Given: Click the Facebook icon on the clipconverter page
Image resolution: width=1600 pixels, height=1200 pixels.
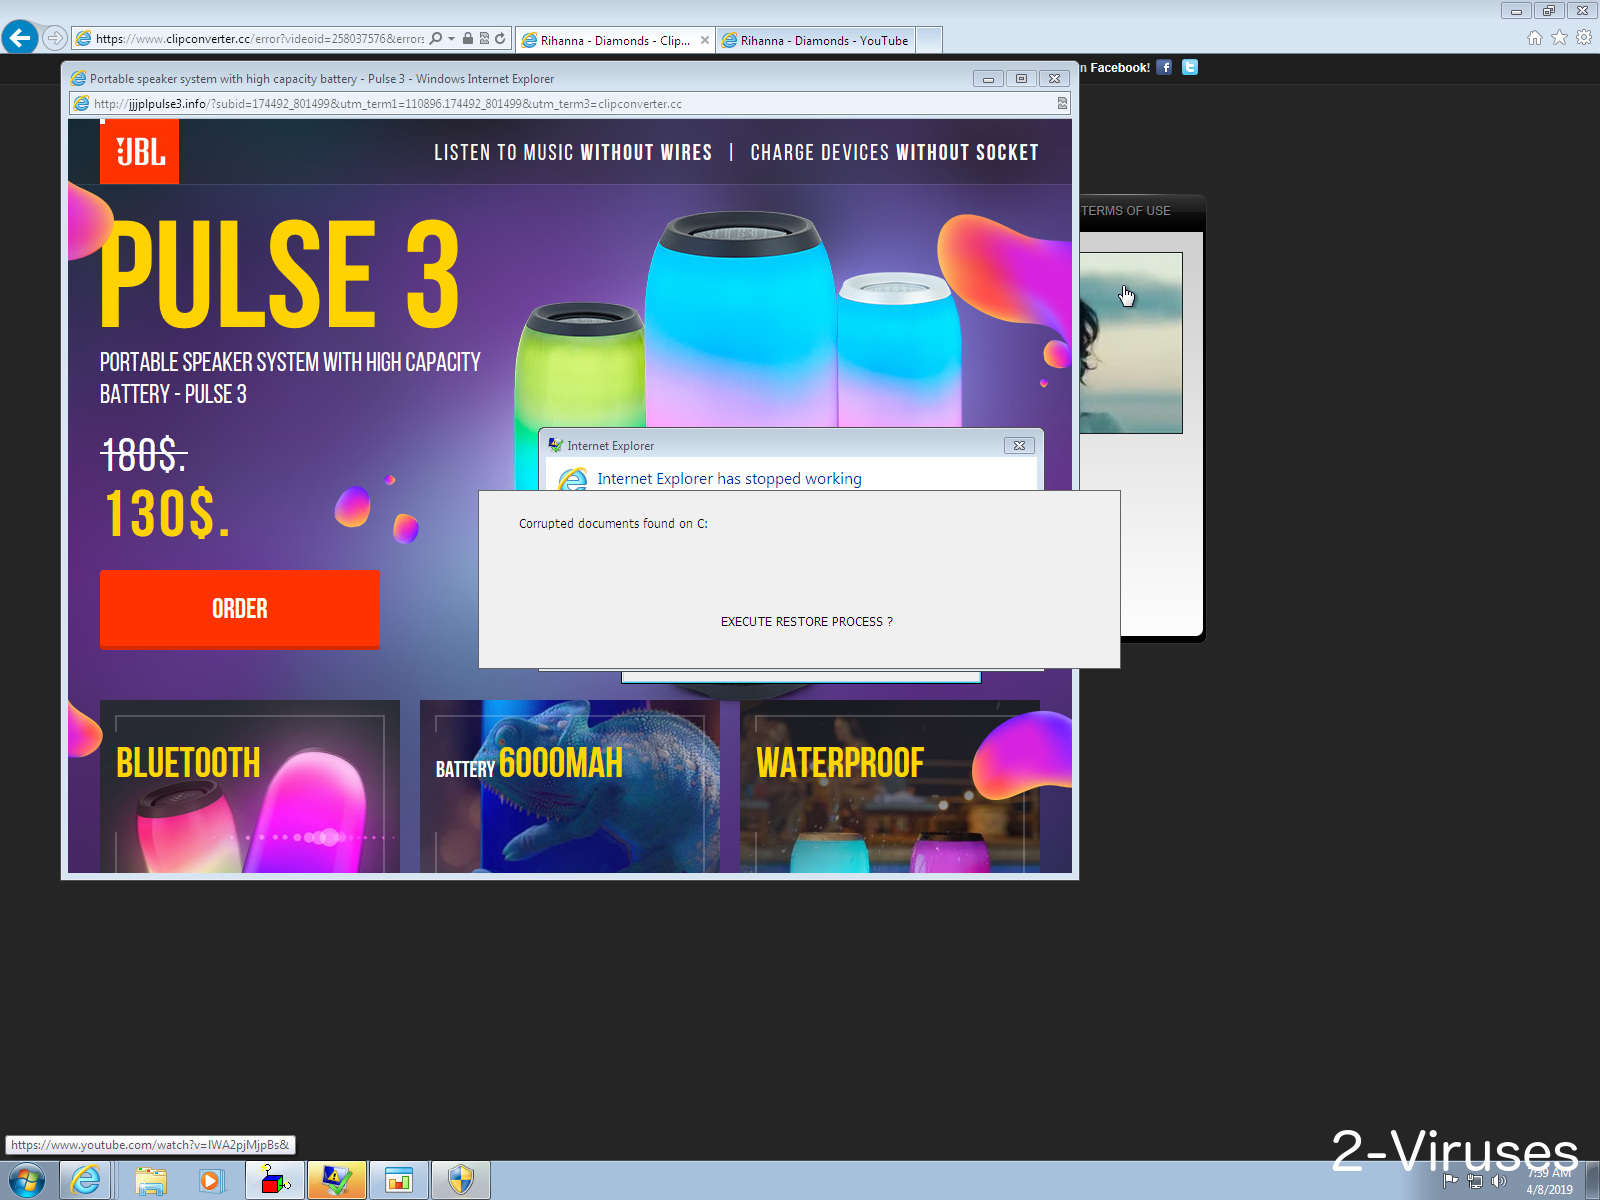Looking at the screenshot, I should [1164, 67].
